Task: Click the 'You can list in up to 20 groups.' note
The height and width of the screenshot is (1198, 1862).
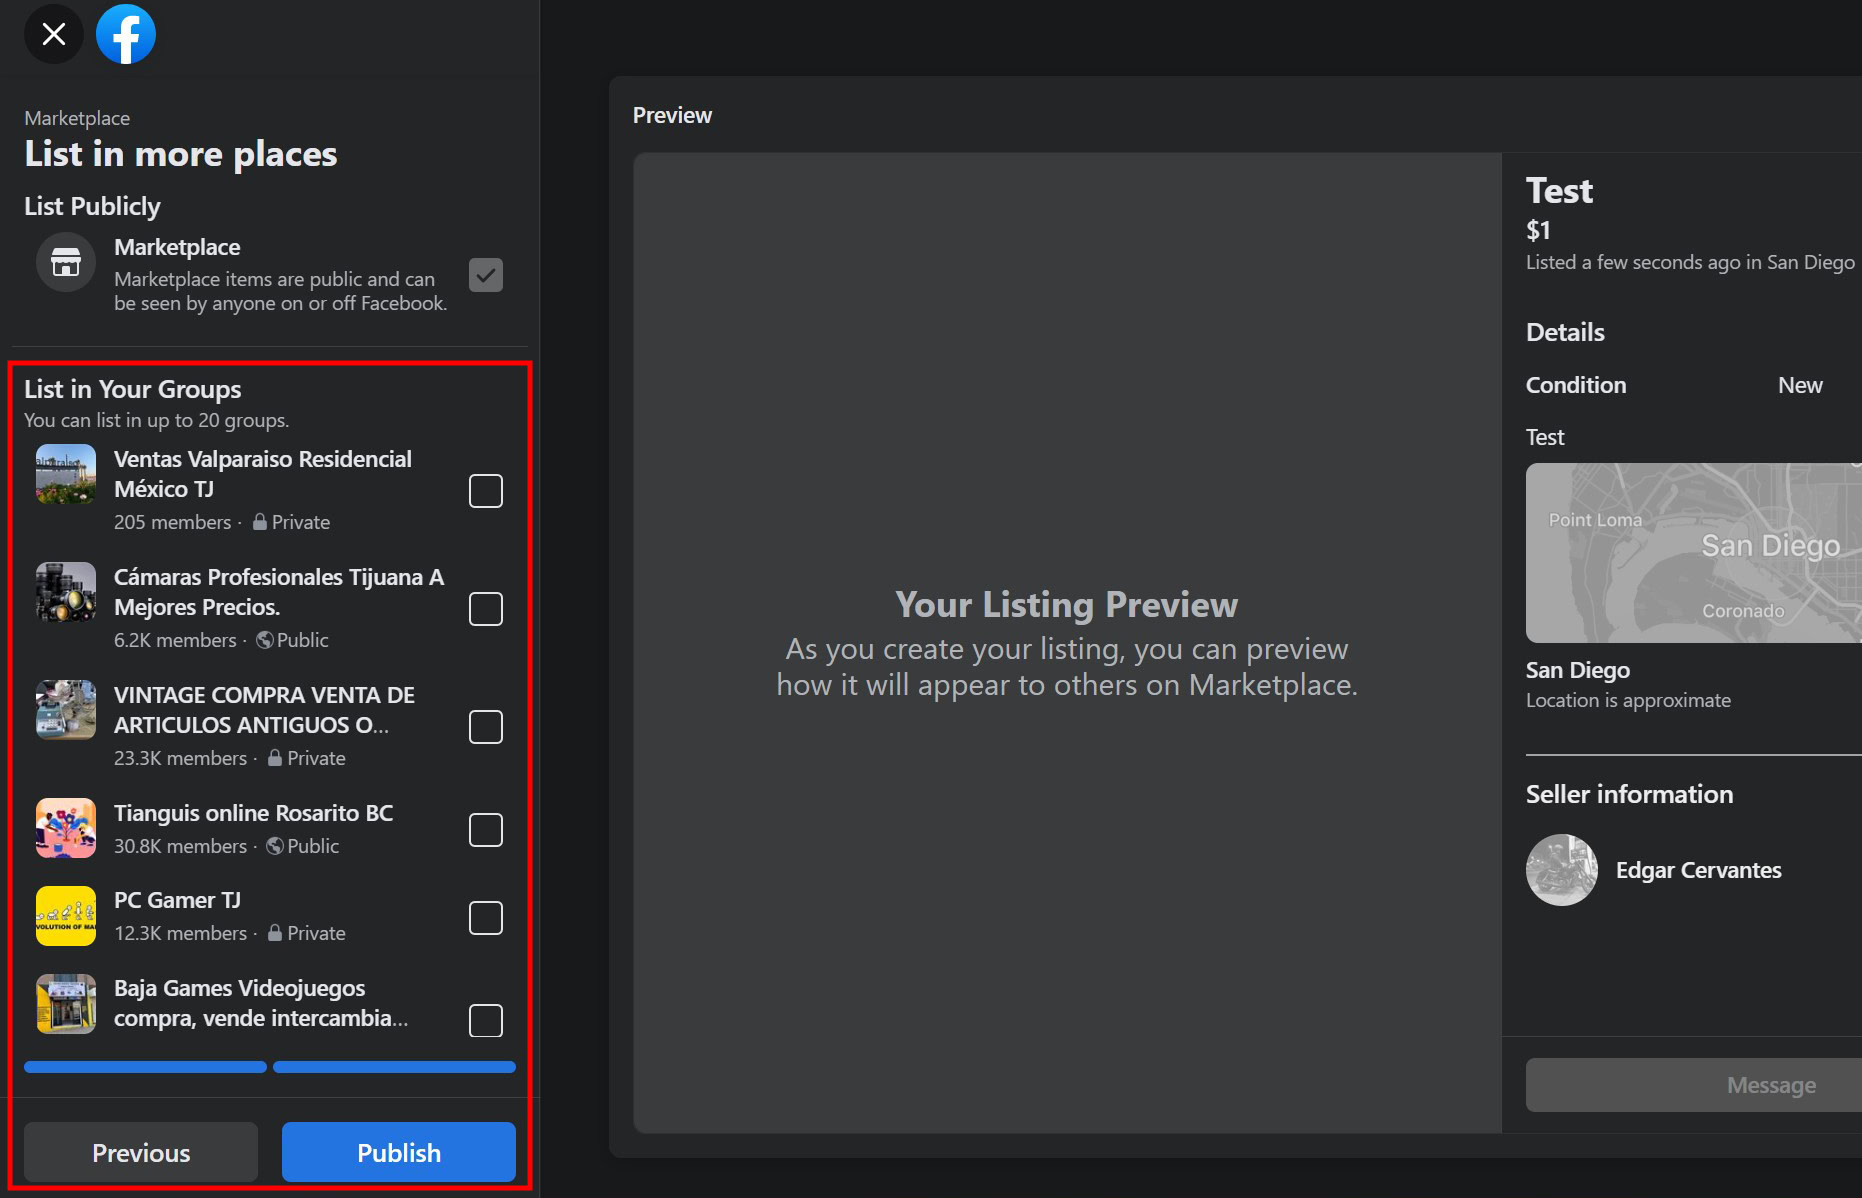Action: pyautogui.click(x=157, y=420)
